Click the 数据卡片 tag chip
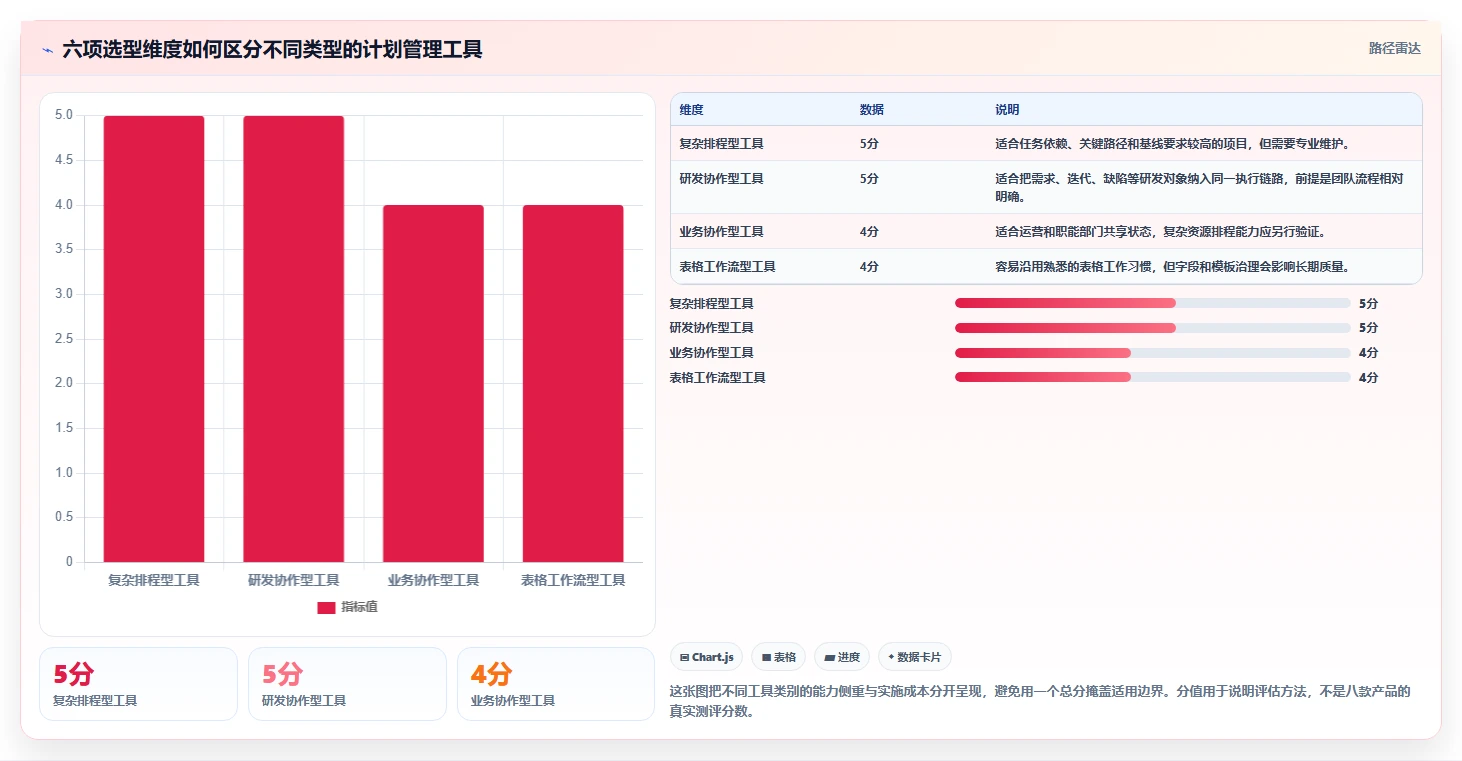The height and width of the screenshot is (761, 1462). (x=915, y=657)
